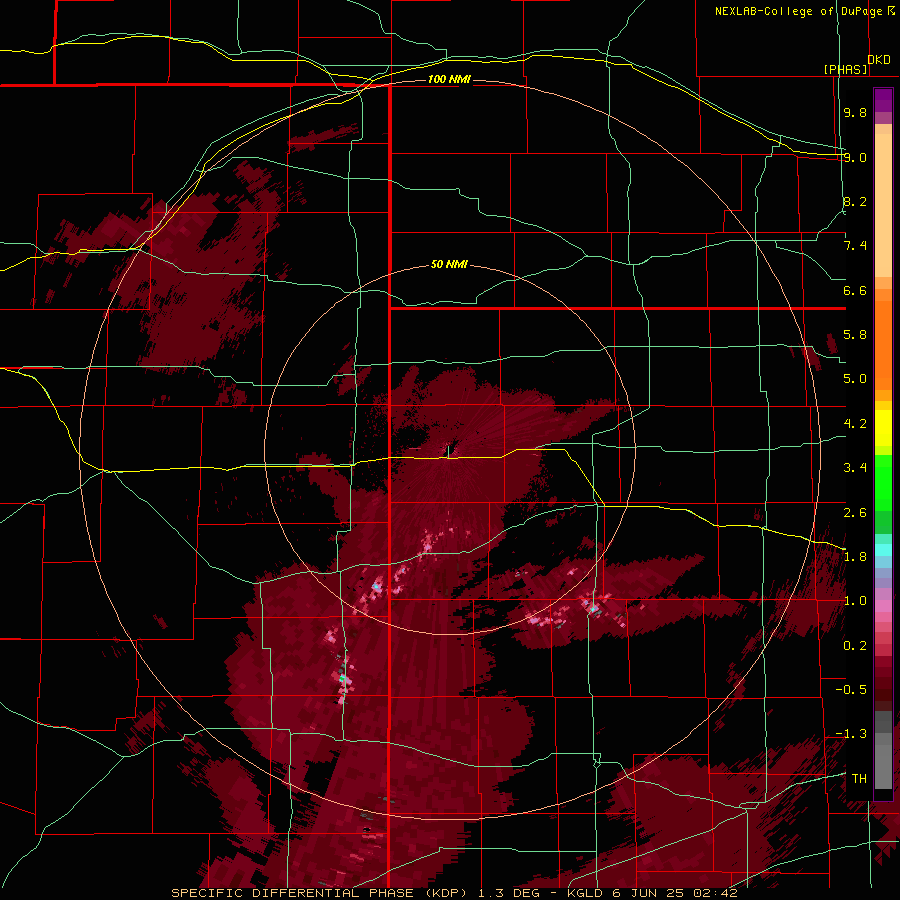Click the 2.6 value on color scale
This screenshot has width=900, height=900.
855,513
